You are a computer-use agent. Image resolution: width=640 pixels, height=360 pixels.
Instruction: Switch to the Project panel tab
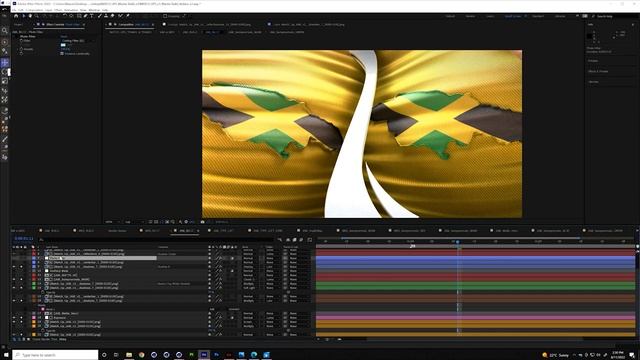(x=18, y=24)
